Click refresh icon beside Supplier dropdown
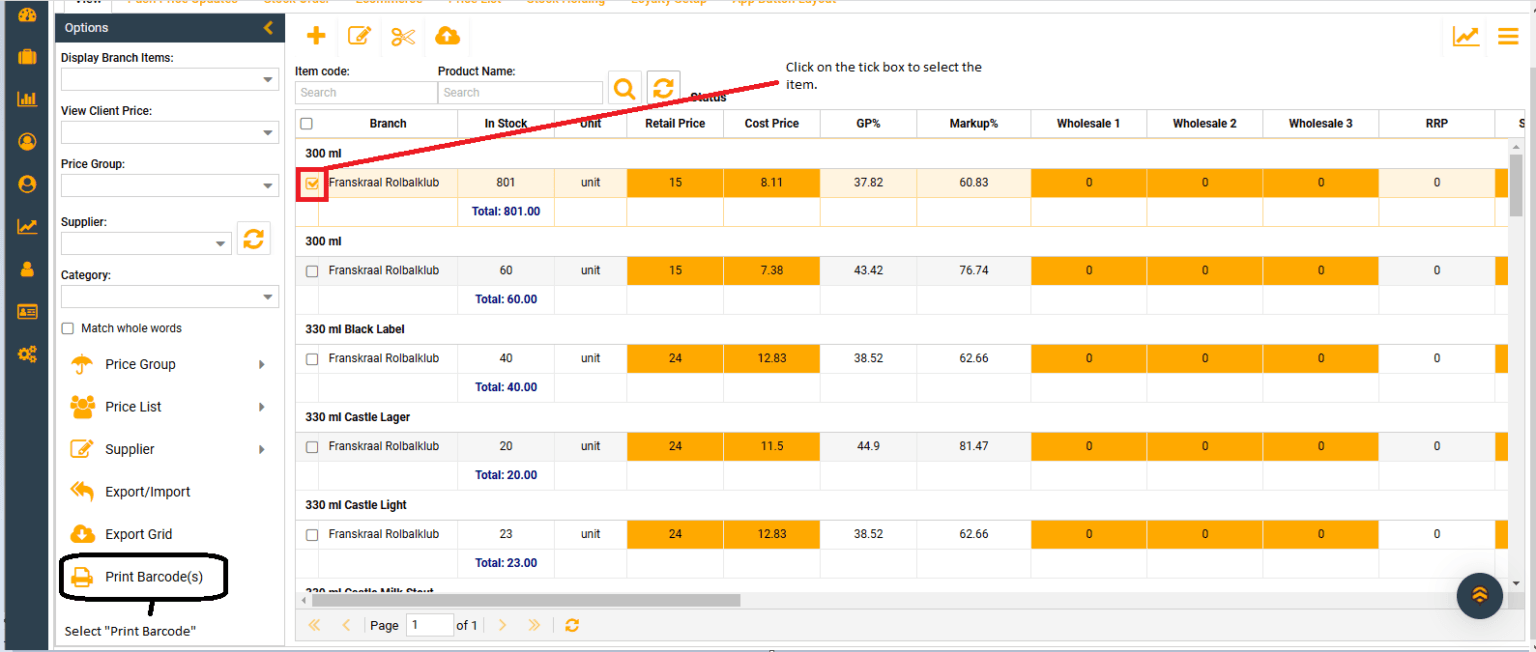Viewport: 1536px width, 652px height. pyautogui.click(x=254, y=238)
